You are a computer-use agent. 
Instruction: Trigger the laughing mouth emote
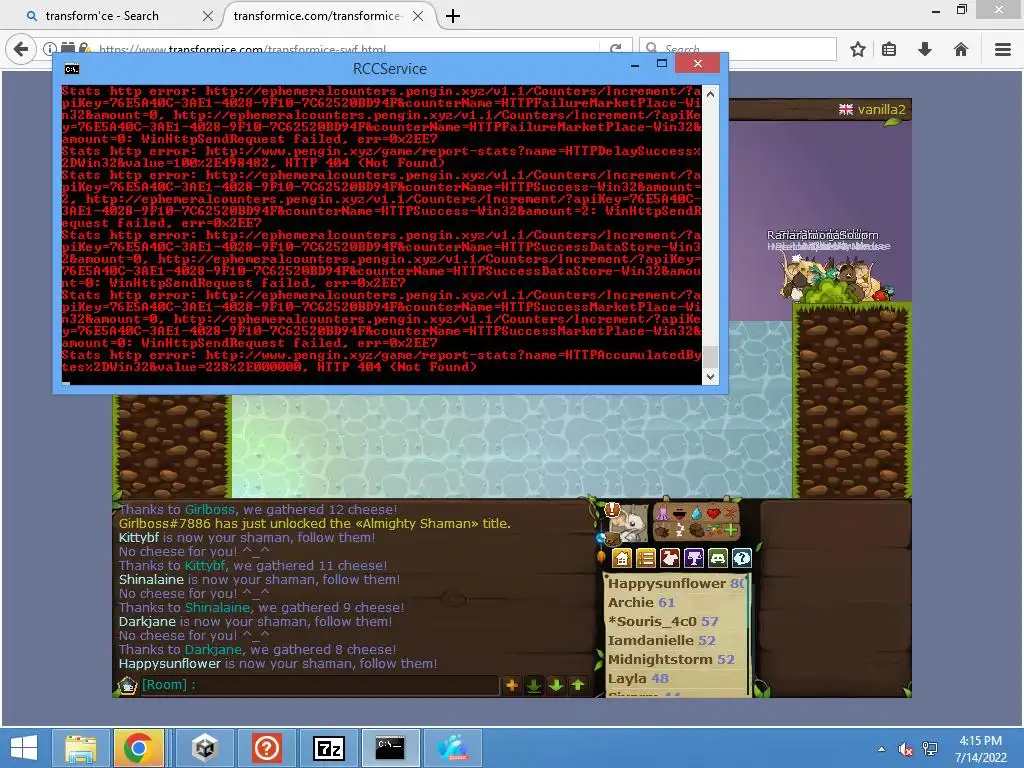pyautogui.click(x=680, y=514)
